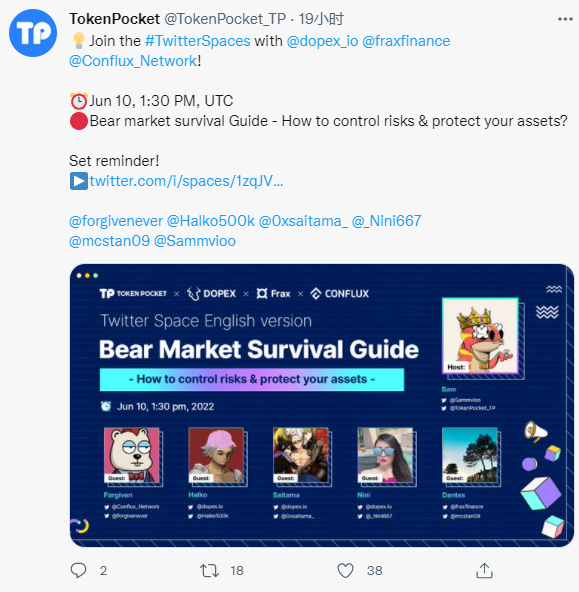Visit the @0xsaitama_ profile mention
The width and height of the screenshot is (579, 592).
(303, 221)
